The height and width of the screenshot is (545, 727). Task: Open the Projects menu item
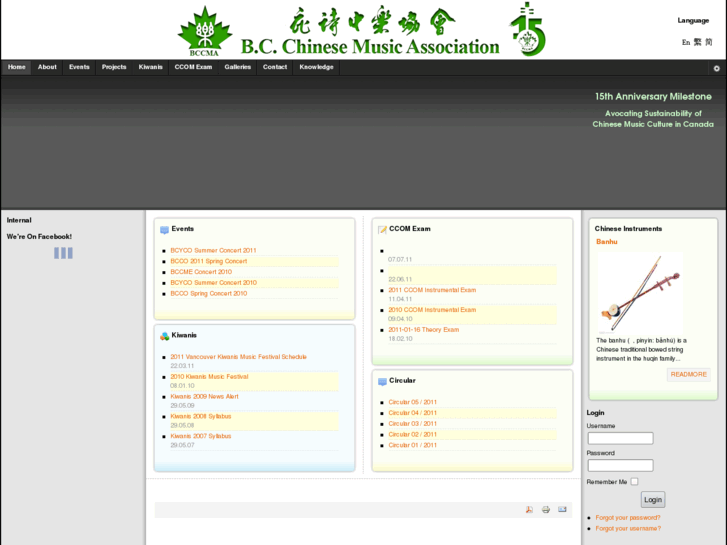tap(114, 67)
